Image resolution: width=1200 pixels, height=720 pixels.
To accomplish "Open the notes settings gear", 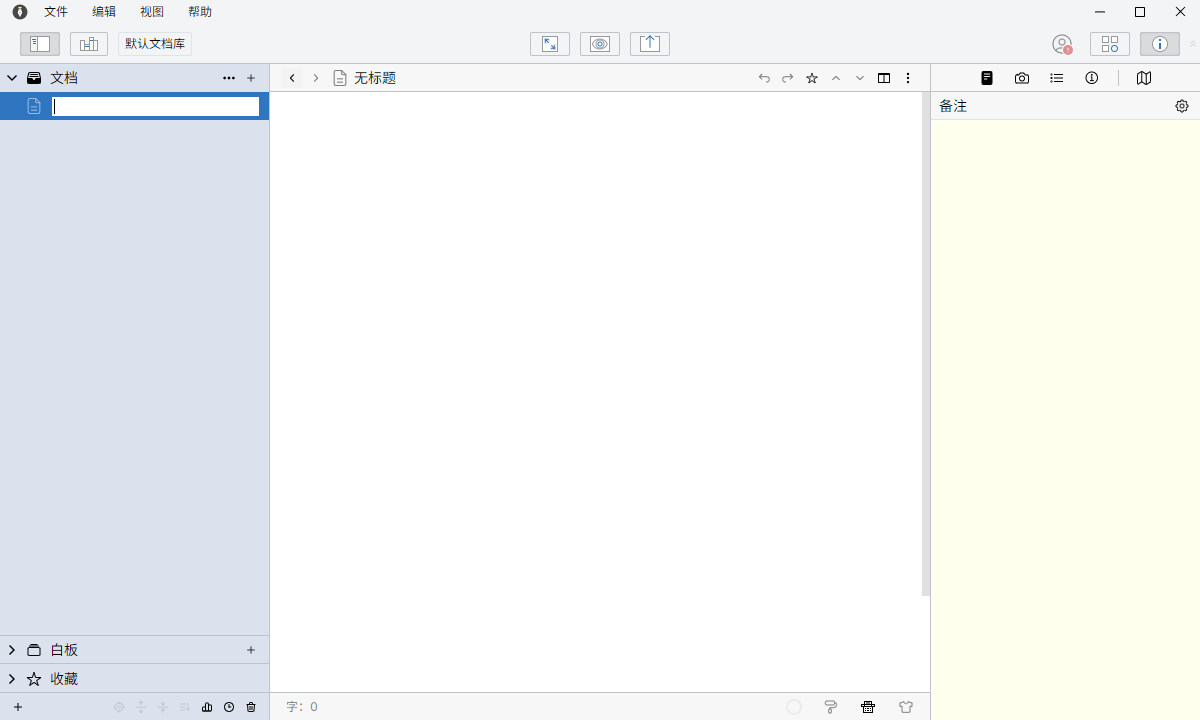I will pyautogui.click(x=1182, y=106).
